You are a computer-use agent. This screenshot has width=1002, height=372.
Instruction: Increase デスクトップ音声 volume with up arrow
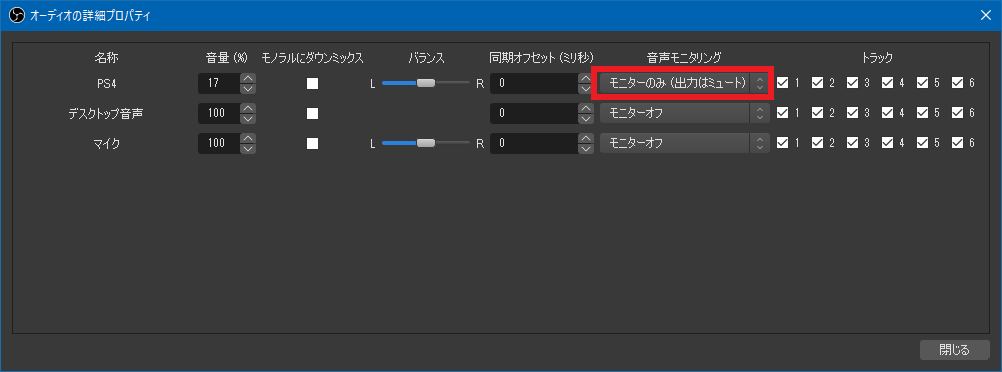pyautogui.click(x=248, y=108)
